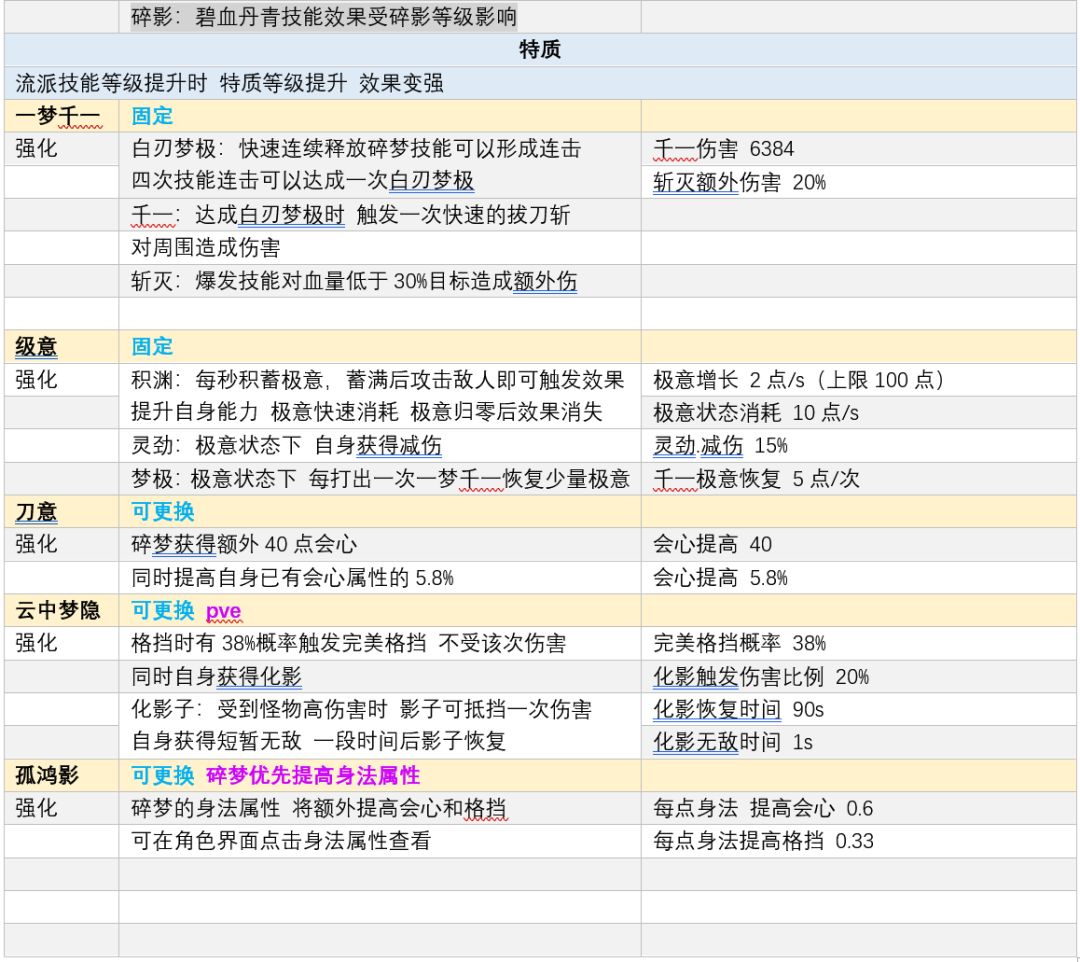Click the '强化' cell under 孤鸿影
1080x962 pixels.
61,808
